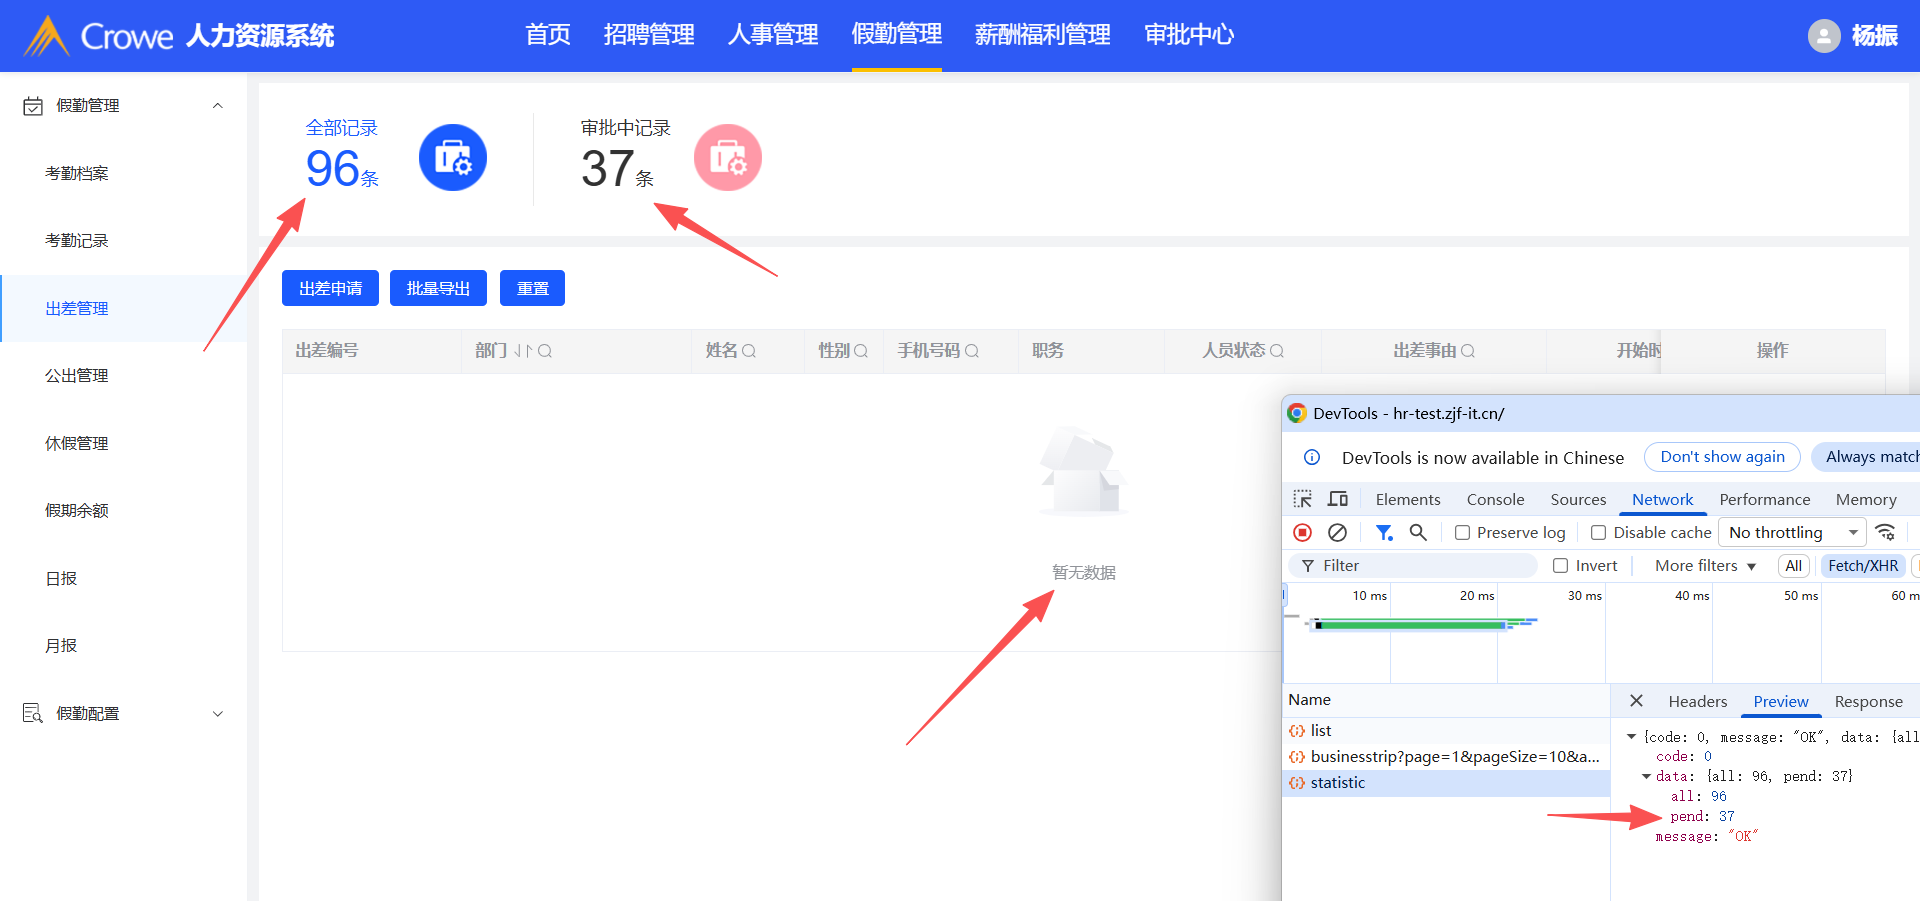Viewport: 1920px width, 901px height.
Task: Open 审批中心 in the top navigation
Action: coord(1189,35)
